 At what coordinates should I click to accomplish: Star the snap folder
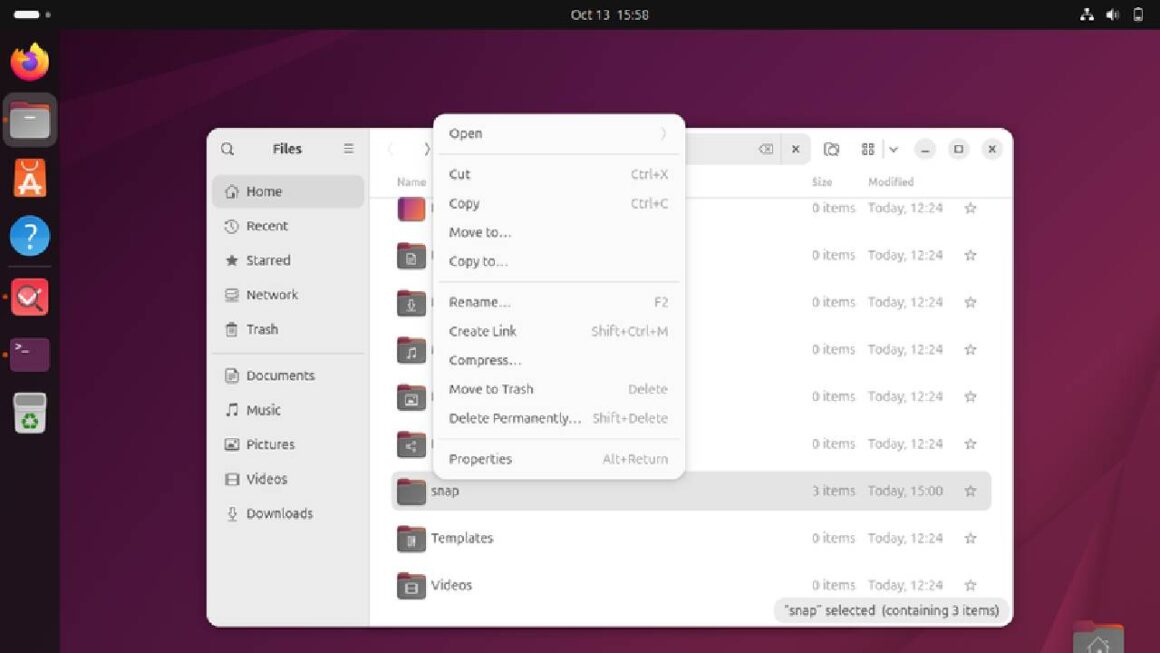(971, 491)
